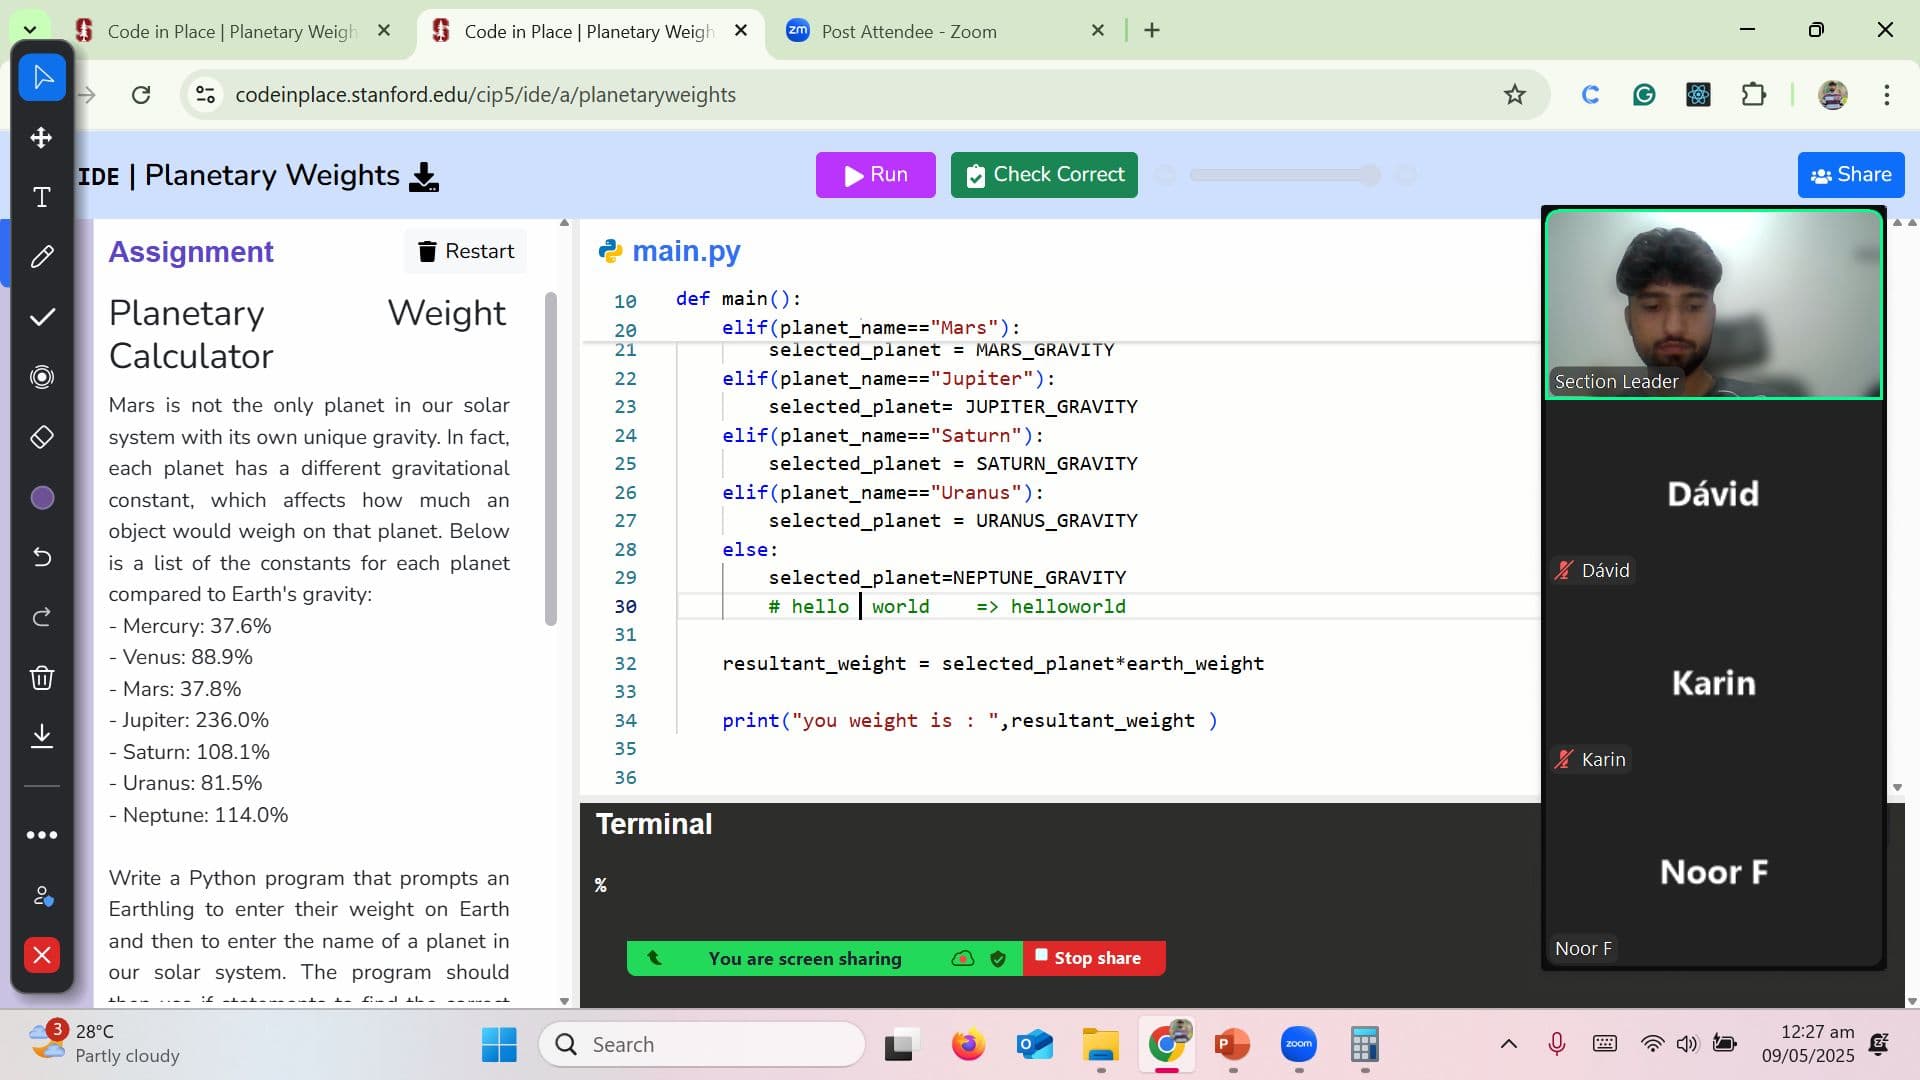Pick the Spotlight annotation tool
Viewport: 1920px width, 1080px height.
[41, 377]
